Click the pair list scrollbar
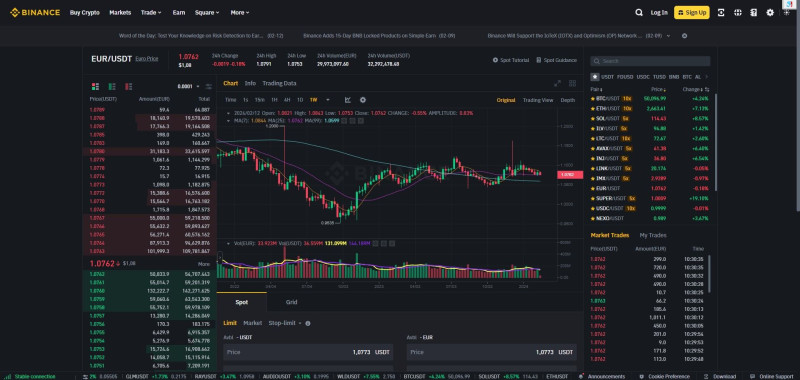 pos(715,141)
